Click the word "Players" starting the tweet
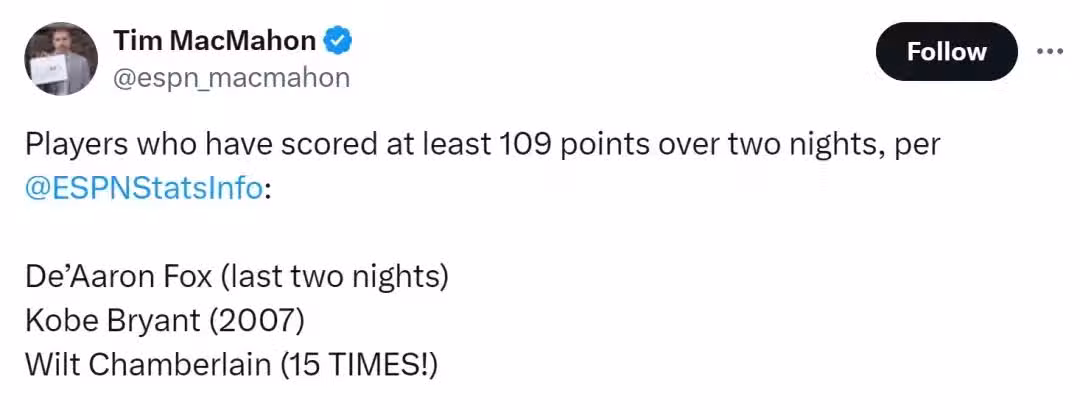Screen dimensions: 1080x410 click(x=75, y=144)
